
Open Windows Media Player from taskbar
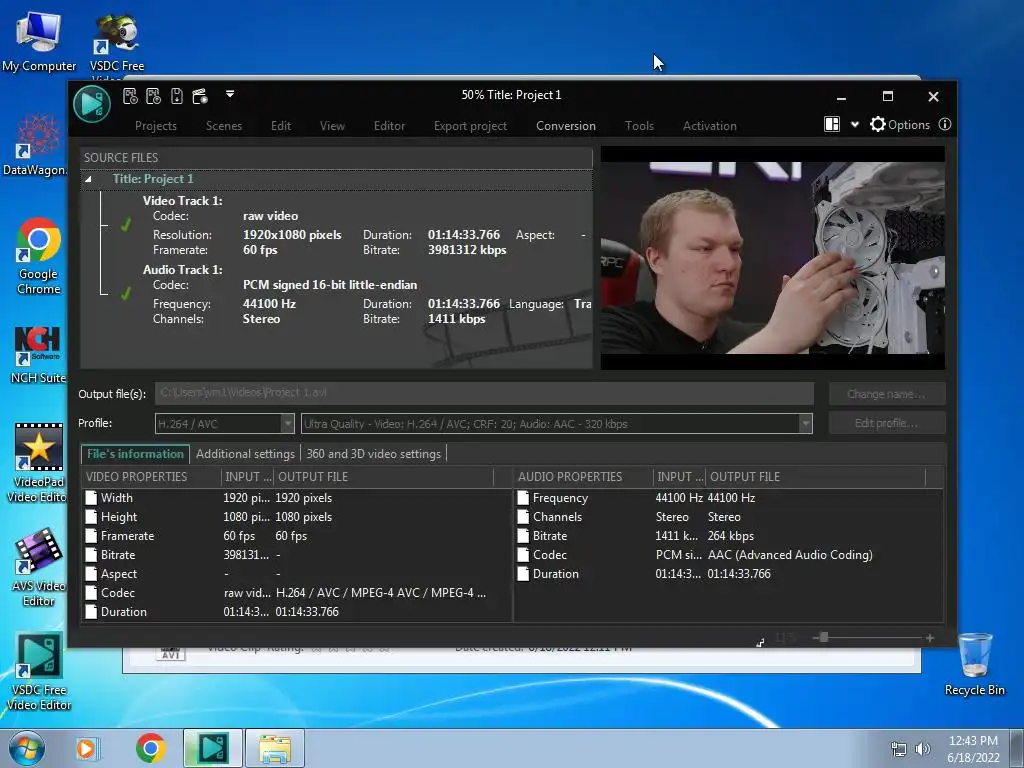(x=86, y=748)
